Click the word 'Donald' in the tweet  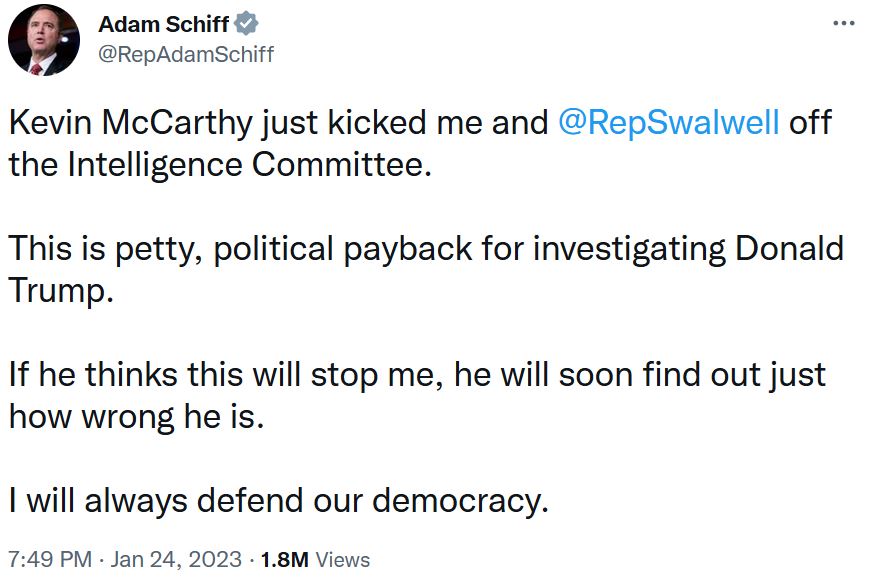coord(789,248)
